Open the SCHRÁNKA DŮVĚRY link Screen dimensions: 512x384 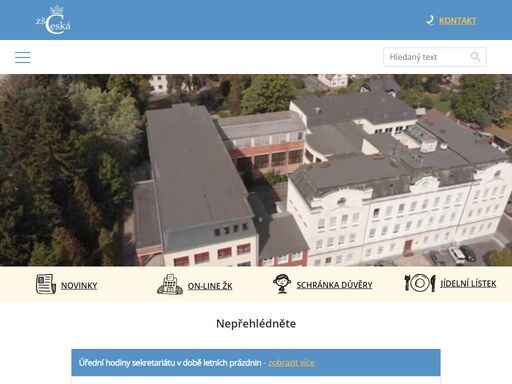coord(334,285)
